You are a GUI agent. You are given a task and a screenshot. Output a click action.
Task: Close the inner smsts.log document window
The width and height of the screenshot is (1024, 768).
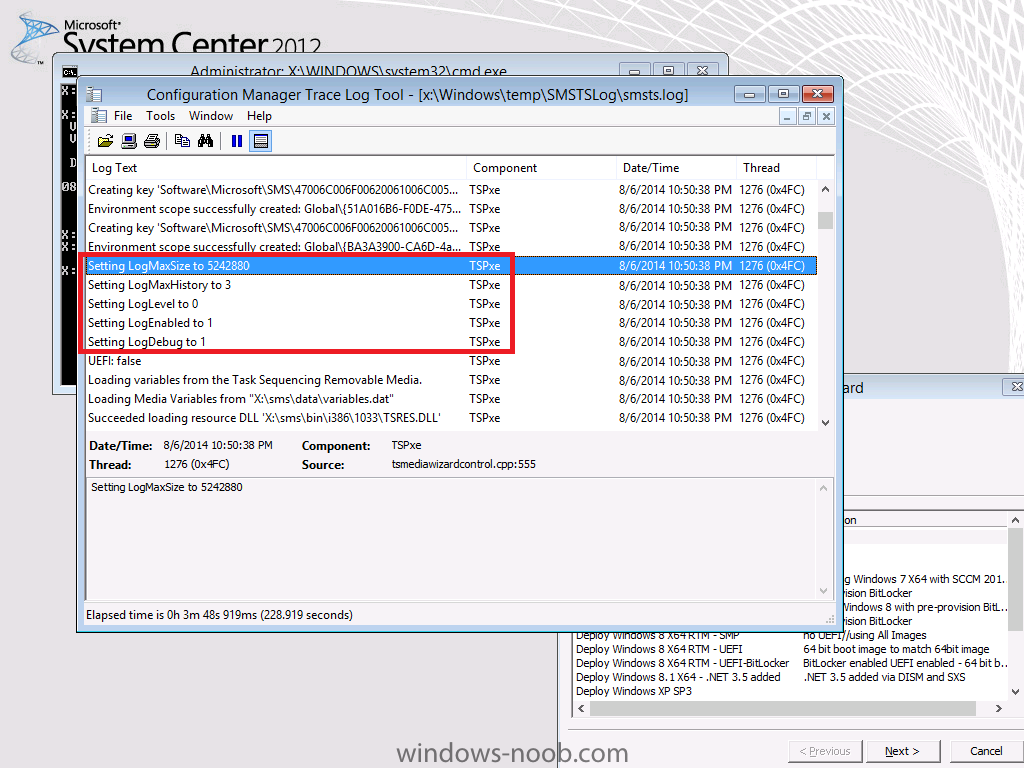826,116
